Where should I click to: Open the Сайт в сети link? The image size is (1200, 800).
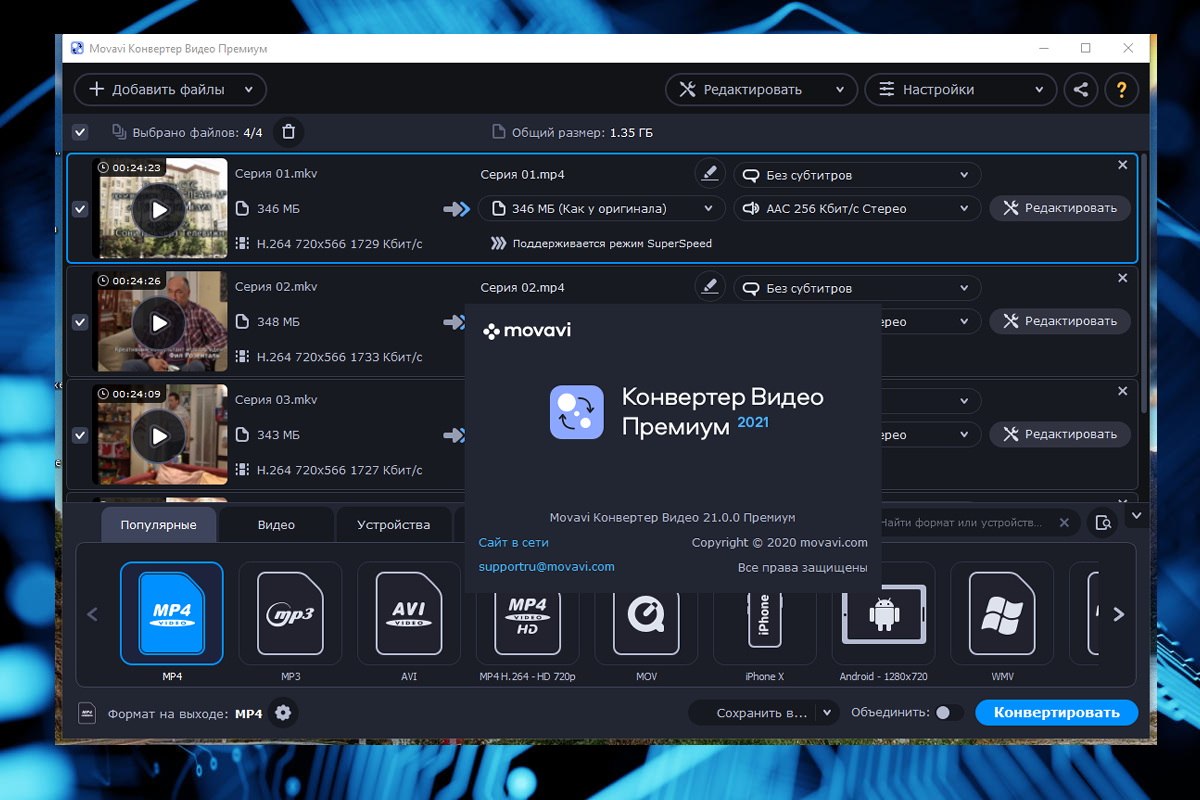(513, 542)
